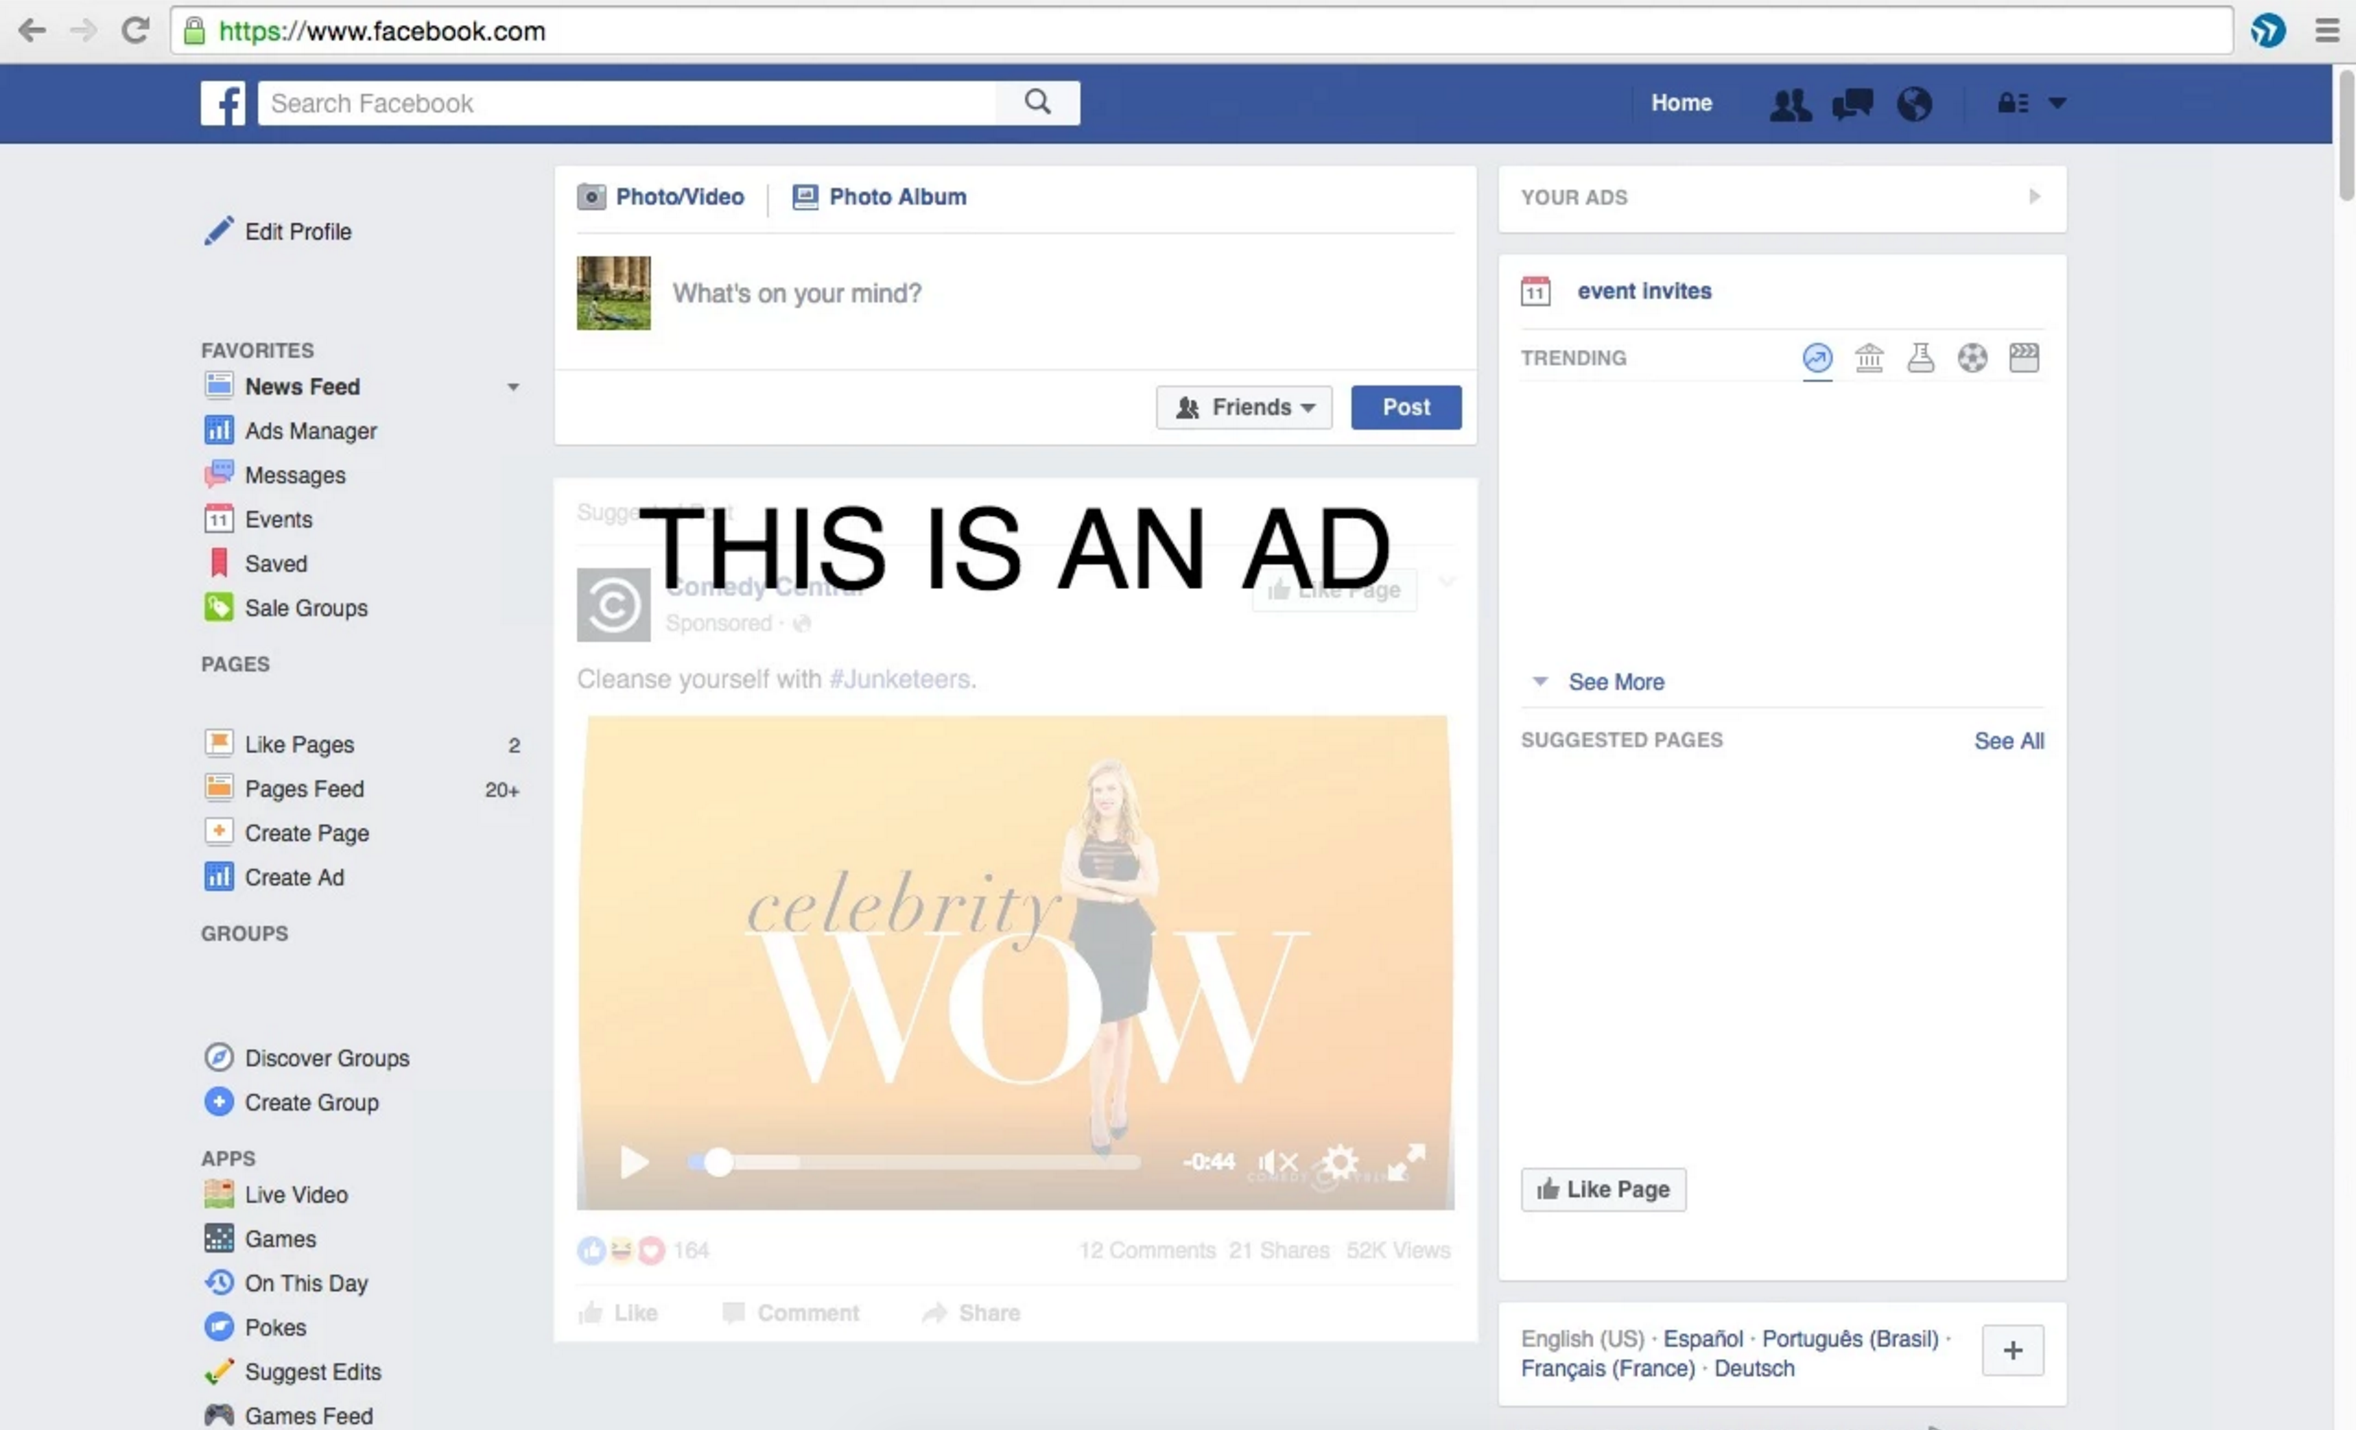Open the Friend Requests icon
This screenshot has height=1430, width=2356.
pyautogui.click(x=1789, y=103)
